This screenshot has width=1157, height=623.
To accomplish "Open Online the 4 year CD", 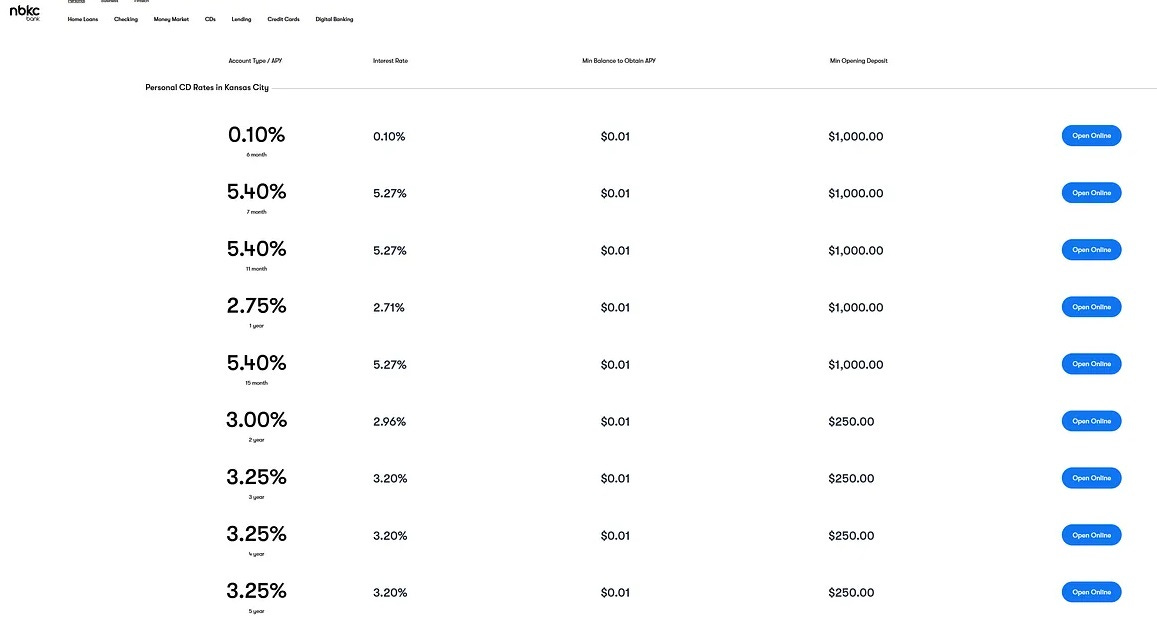I will click(x=1091, y=535).
